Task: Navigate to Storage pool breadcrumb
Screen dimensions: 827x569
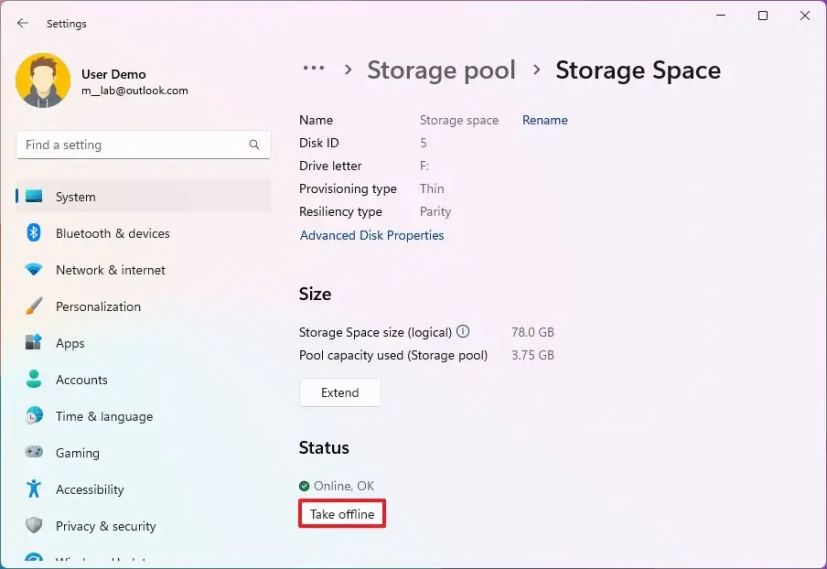Action: point(441,70)
